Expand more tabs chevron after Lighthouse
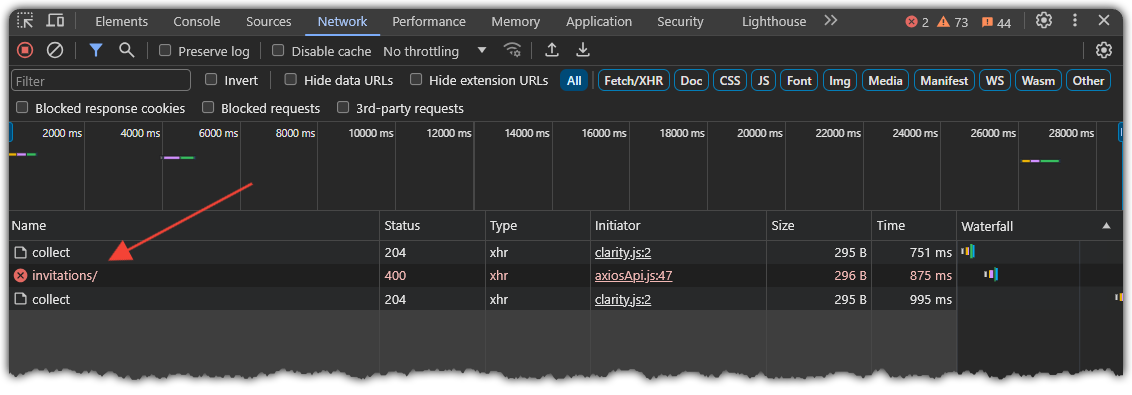The image size is (1132, 395). point(830,21)
